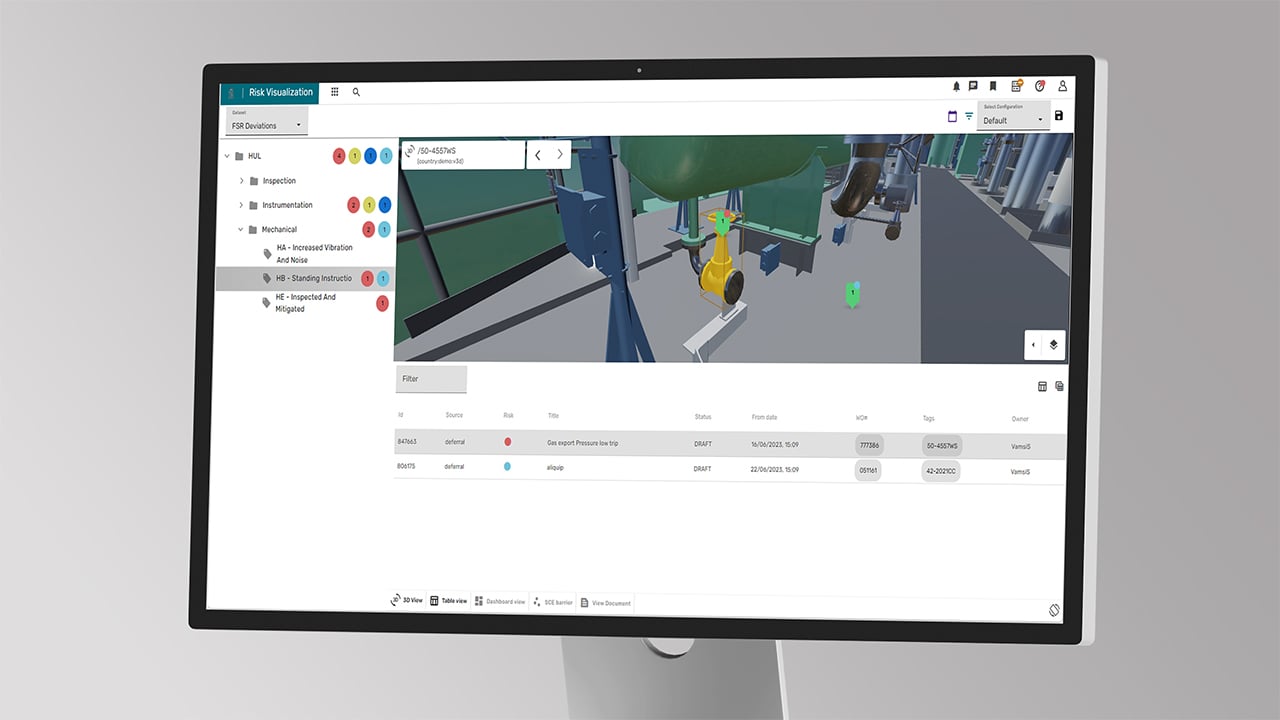Click the Filter input field
Viewport: 1280px width, 720px height.
tap(431, 379)
